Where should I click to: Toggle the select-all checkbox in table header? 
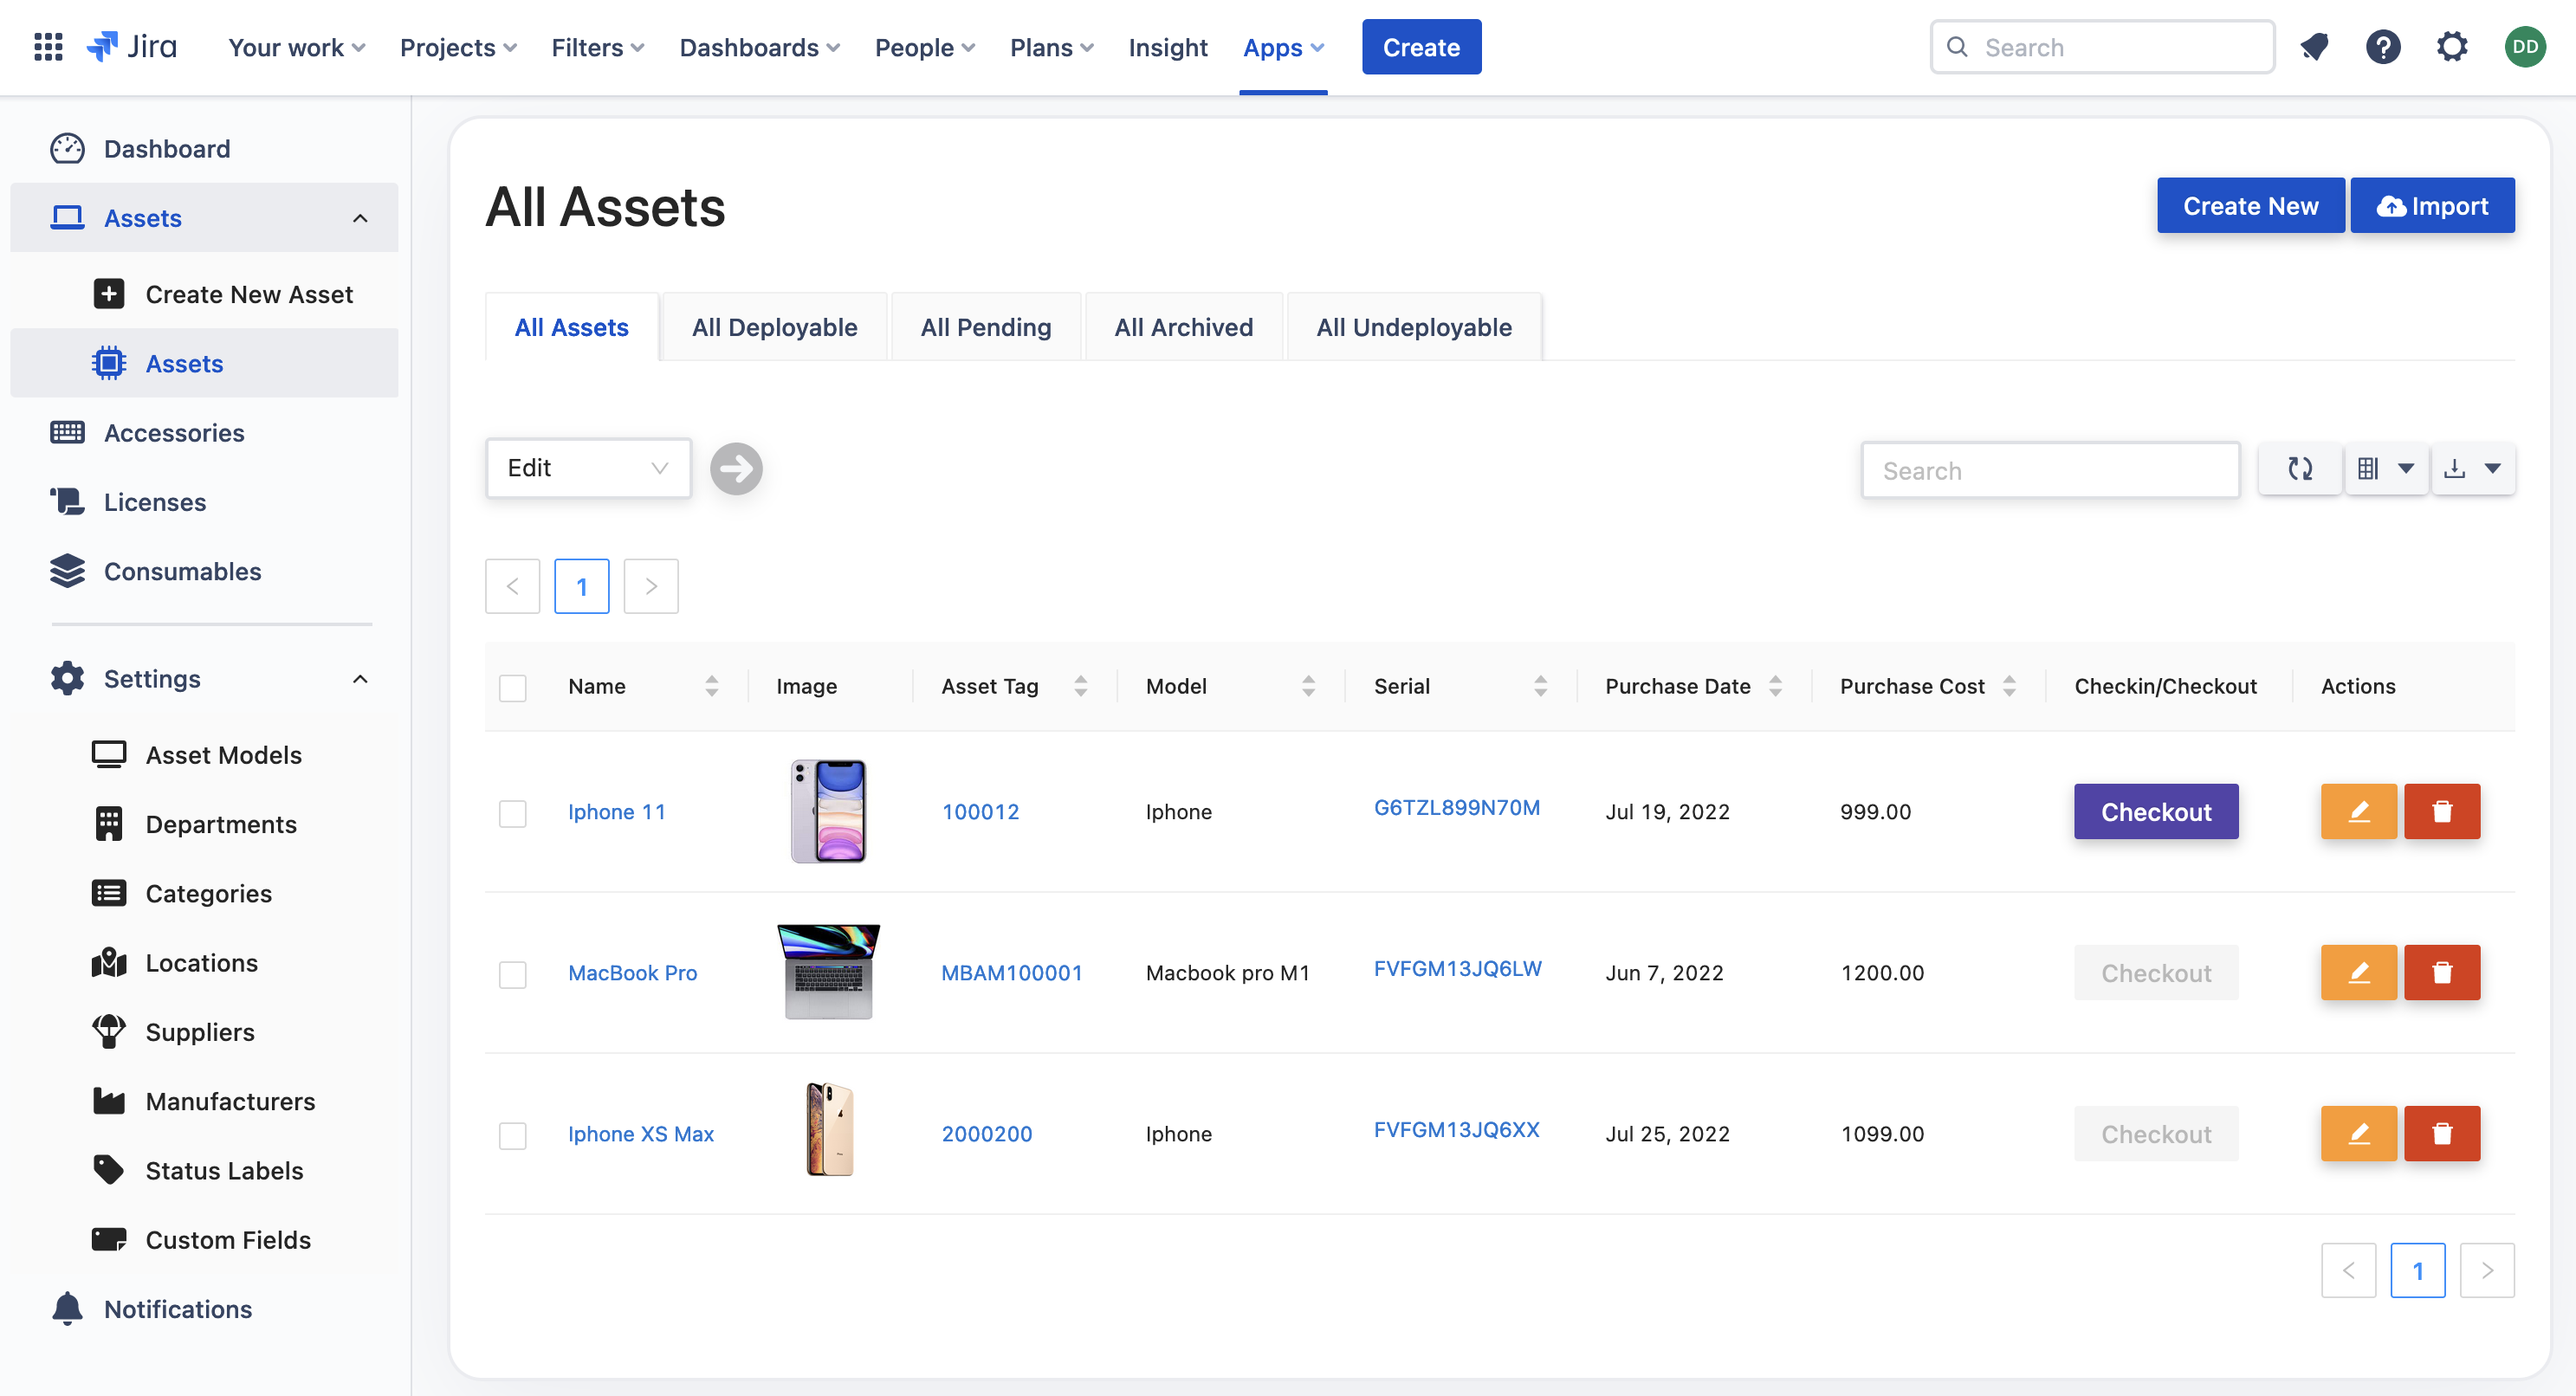tap(513, 688)
